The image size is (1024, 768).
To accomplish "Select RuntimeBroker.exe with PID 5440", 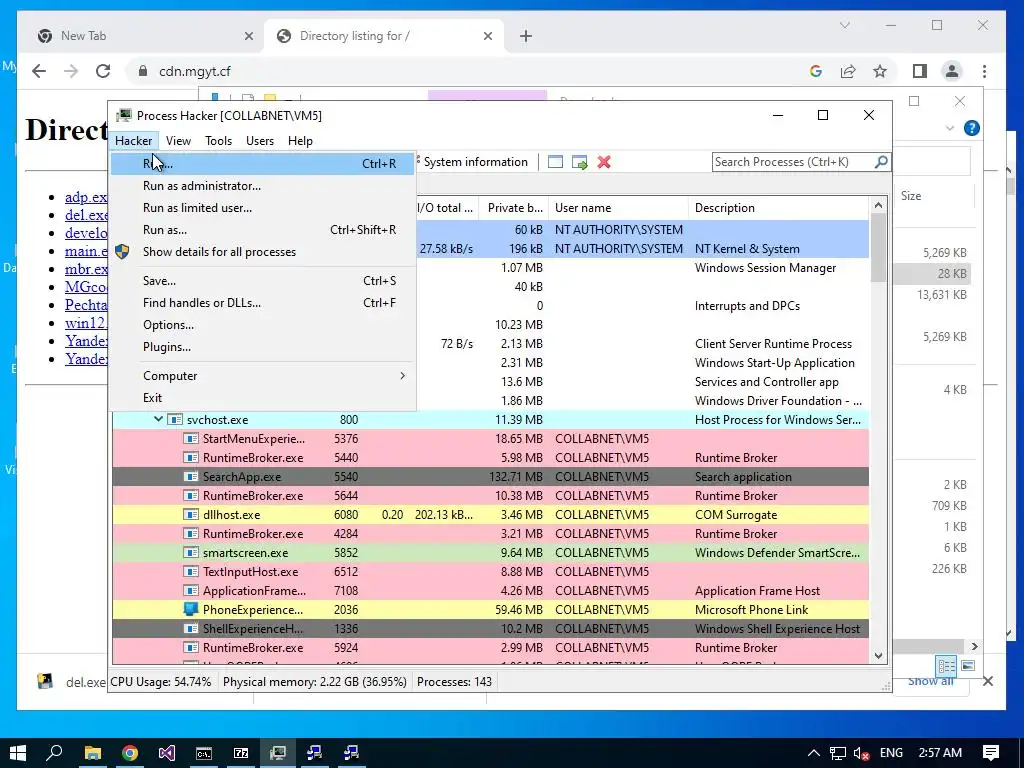I will 490,458.
